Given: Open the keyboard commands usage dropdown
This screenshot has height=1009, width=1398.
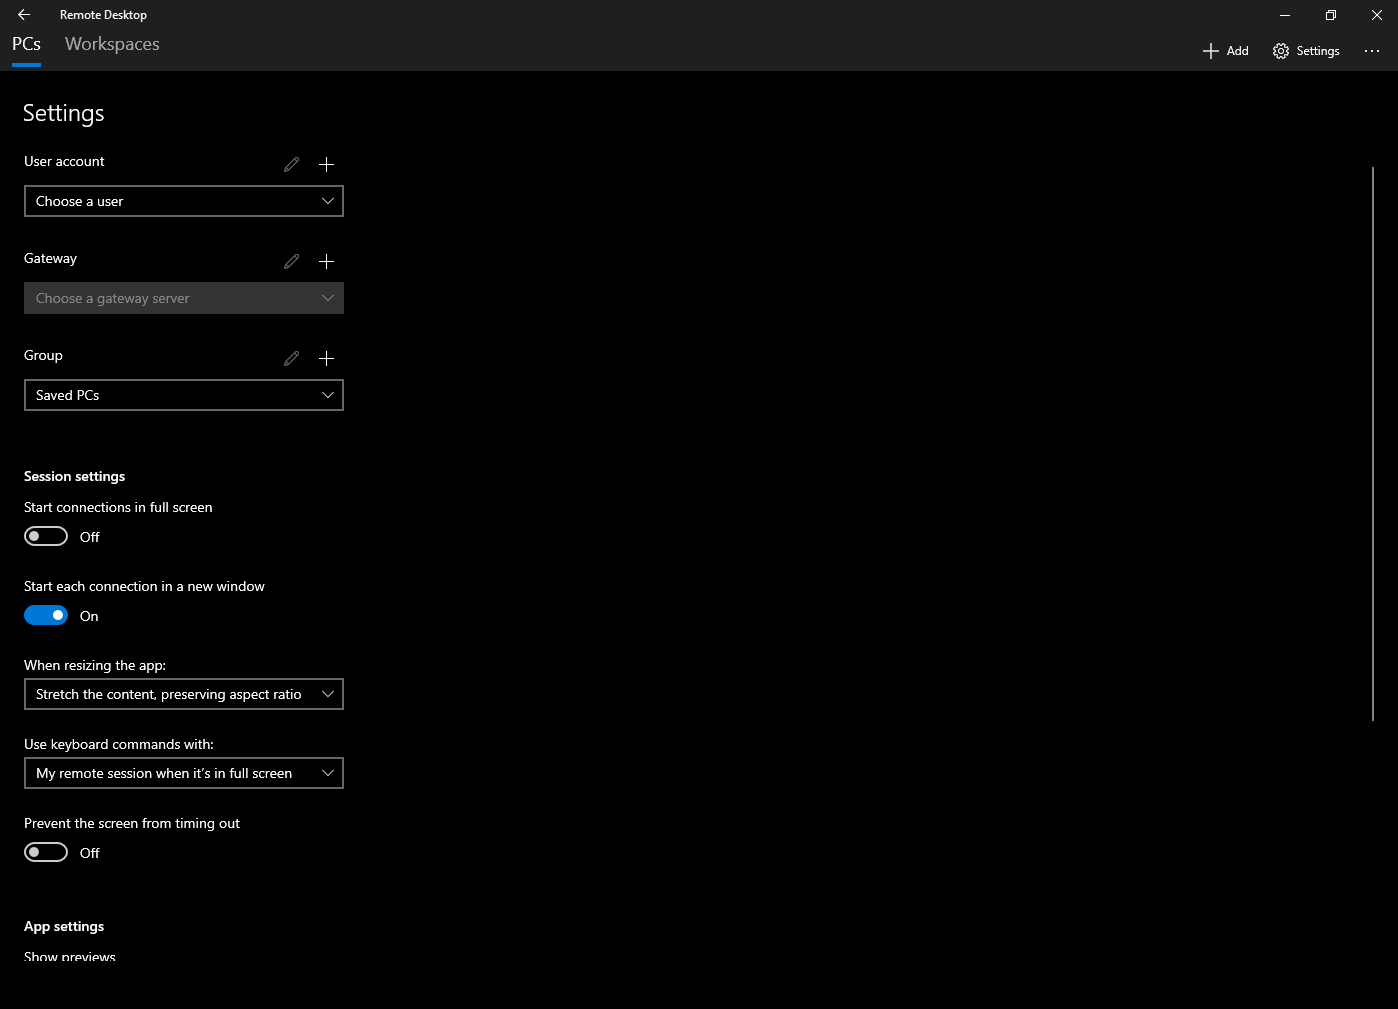Looking at the screenshot, I should coord(183,773).
